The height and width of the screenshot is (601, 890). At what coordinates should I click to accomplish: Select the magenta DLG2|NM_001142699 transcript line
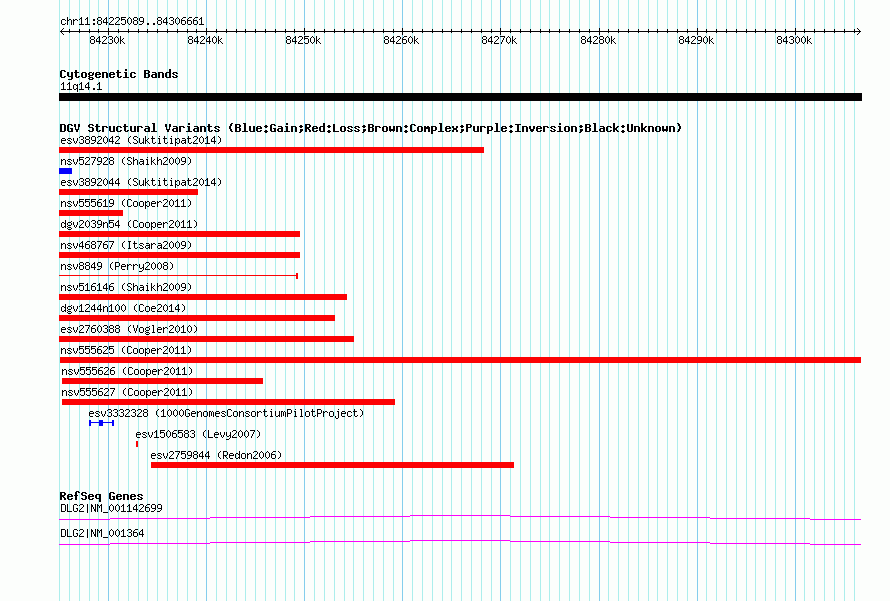[x=460, y=517]
